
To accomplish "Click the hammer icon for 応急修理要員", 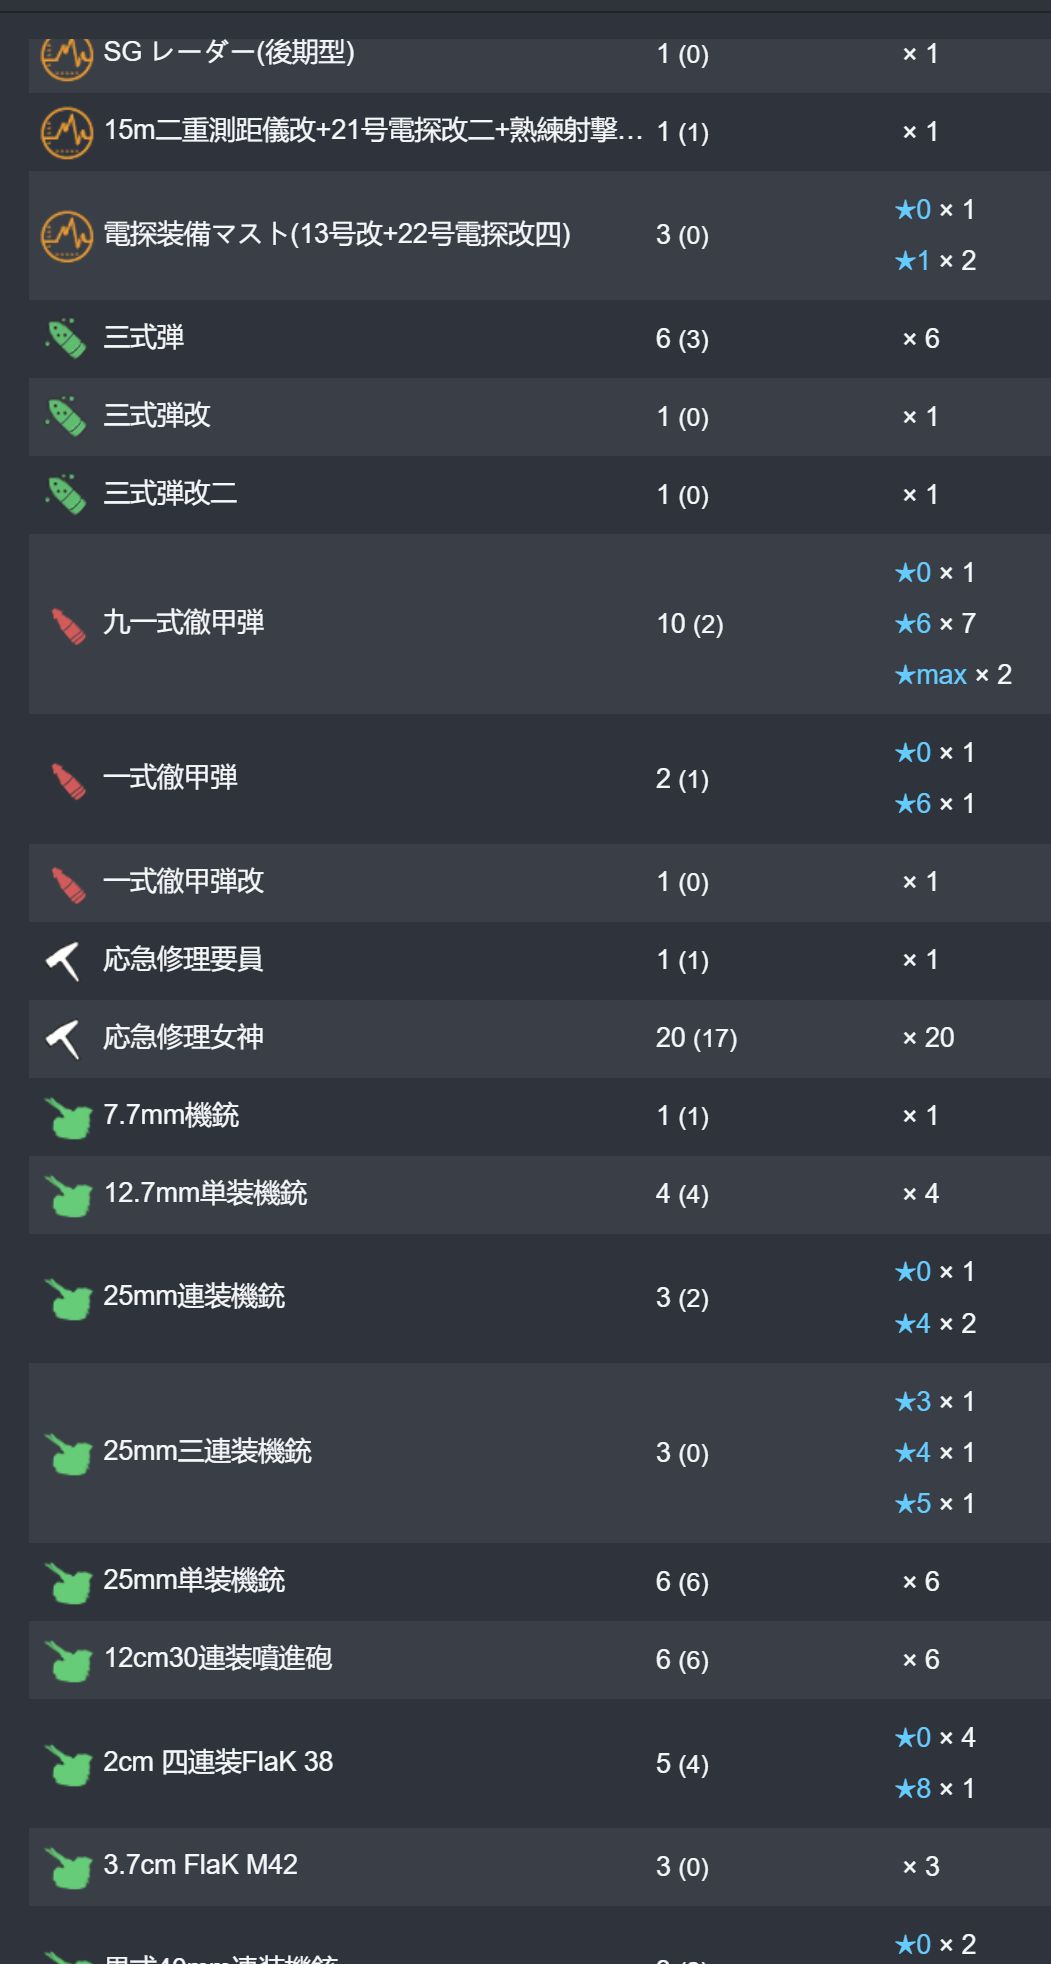I will (x=63, y=961).
